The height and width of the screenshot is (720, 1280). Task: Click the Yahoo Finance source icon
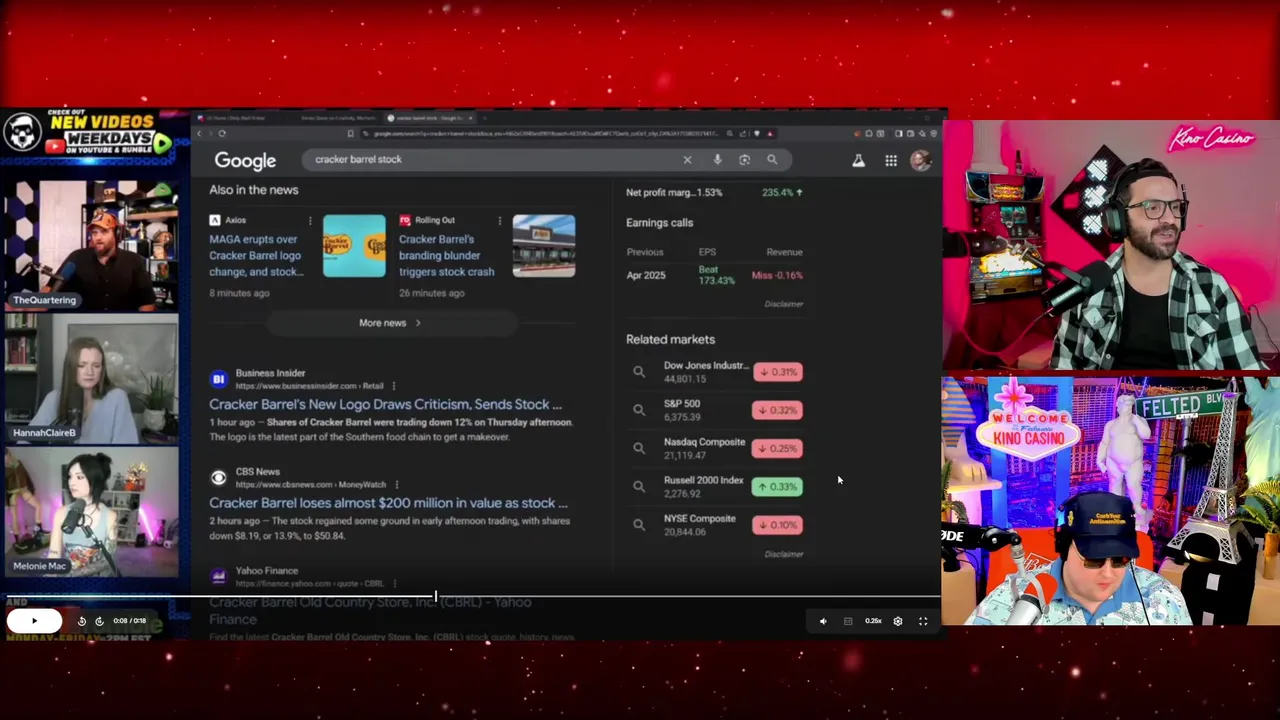[218, 577]
